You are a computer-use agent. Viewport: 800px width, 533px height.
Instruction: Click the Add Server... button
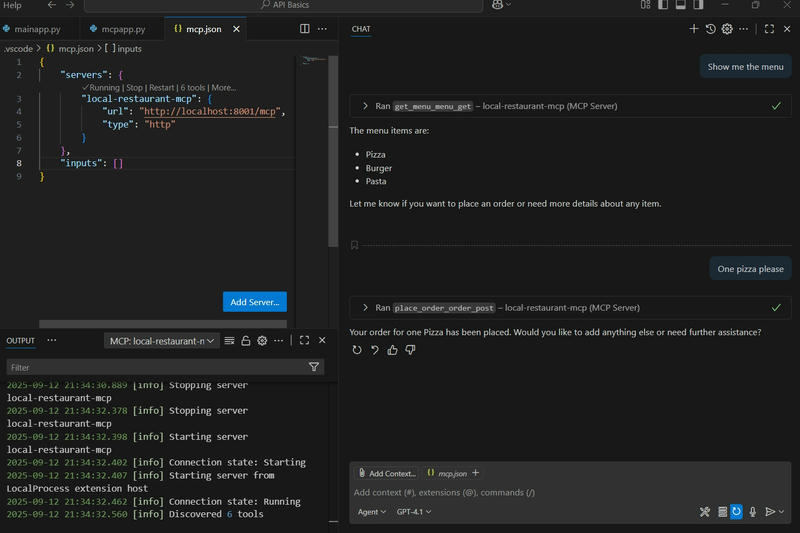tap(254, 302)
